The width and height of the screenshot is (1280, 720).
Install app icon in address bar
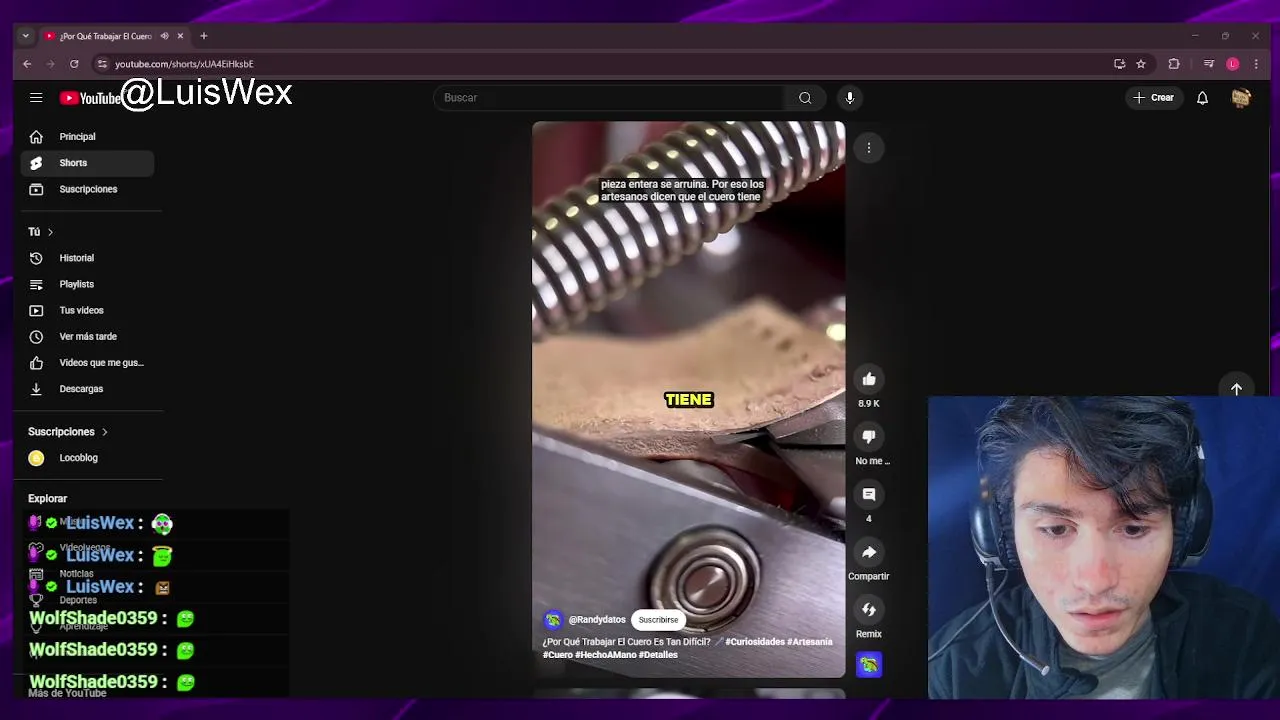point(1120,64)
